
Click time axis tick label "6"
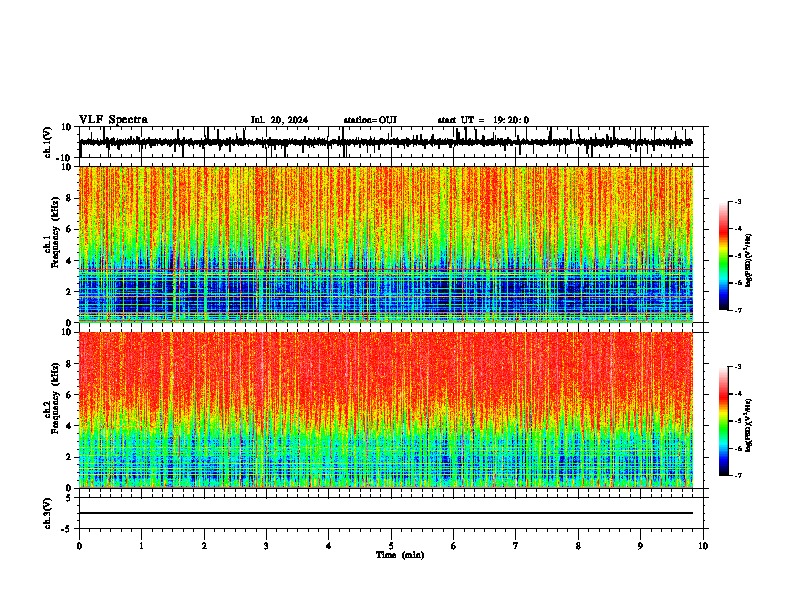[454, 546]
